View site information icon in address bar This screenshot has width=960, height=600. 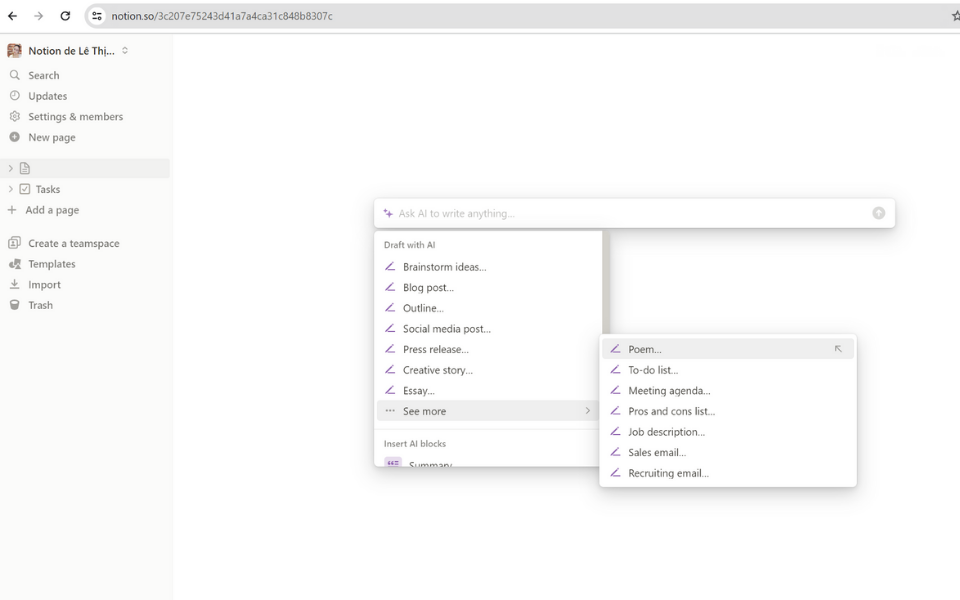(x=97, y=16)
